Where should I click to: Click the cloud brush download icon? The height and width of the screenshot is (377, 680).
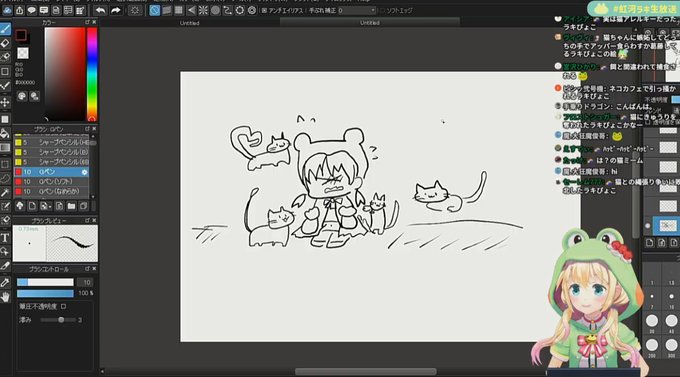coord(20,206)
